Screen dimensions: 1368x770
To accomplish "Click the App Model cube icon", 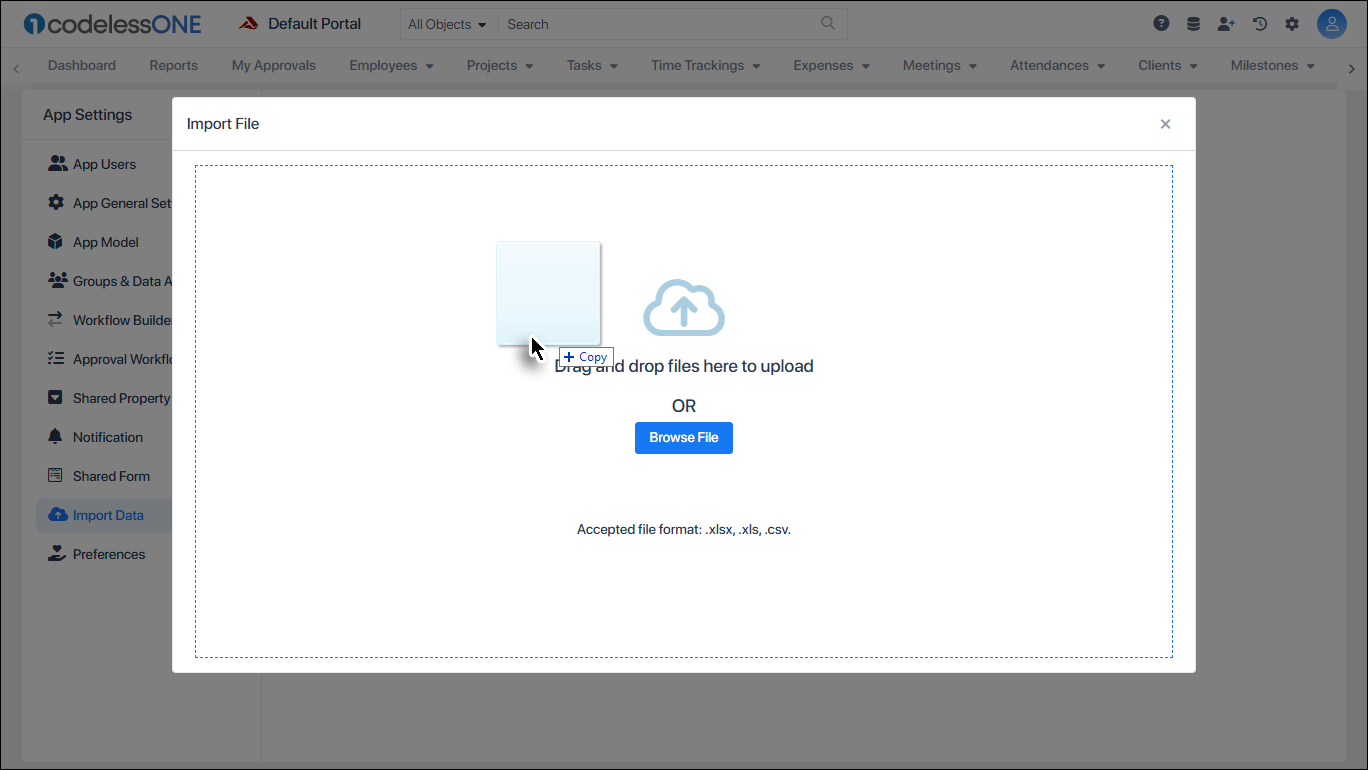I will point(56,242).
